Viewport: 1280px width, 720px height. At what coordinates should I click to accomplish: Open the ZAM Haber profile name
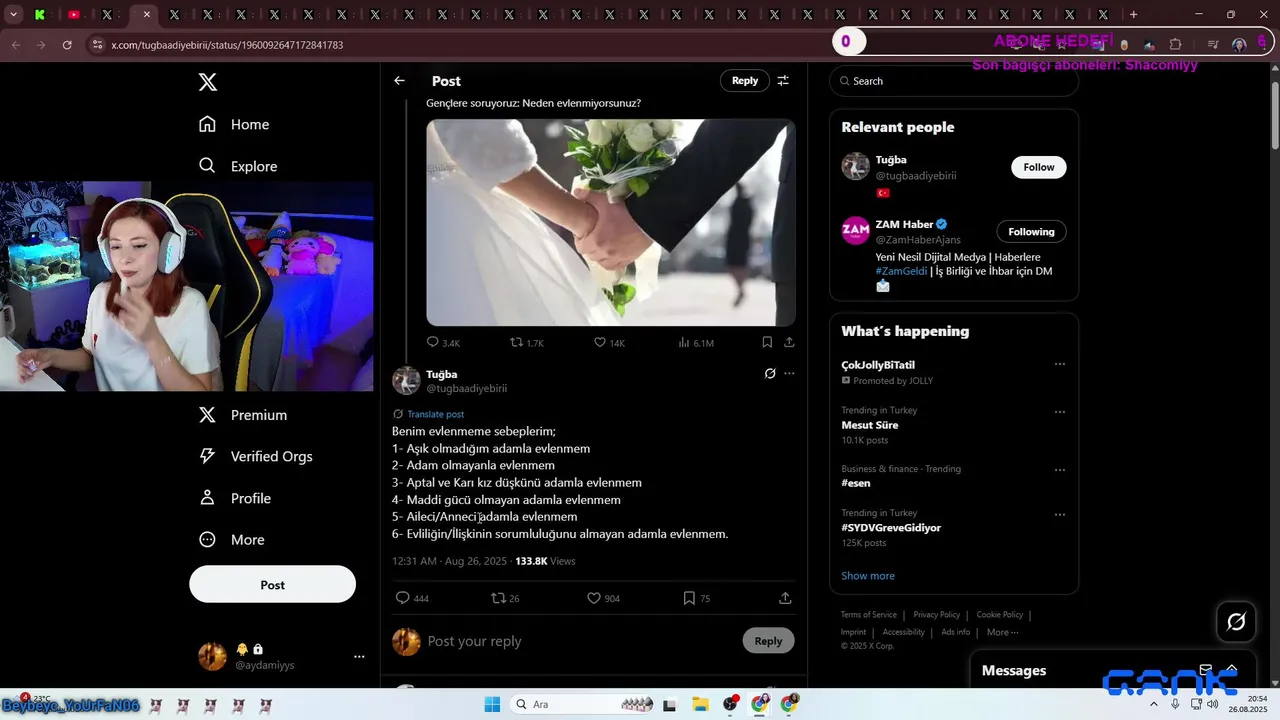coord(904,224)
